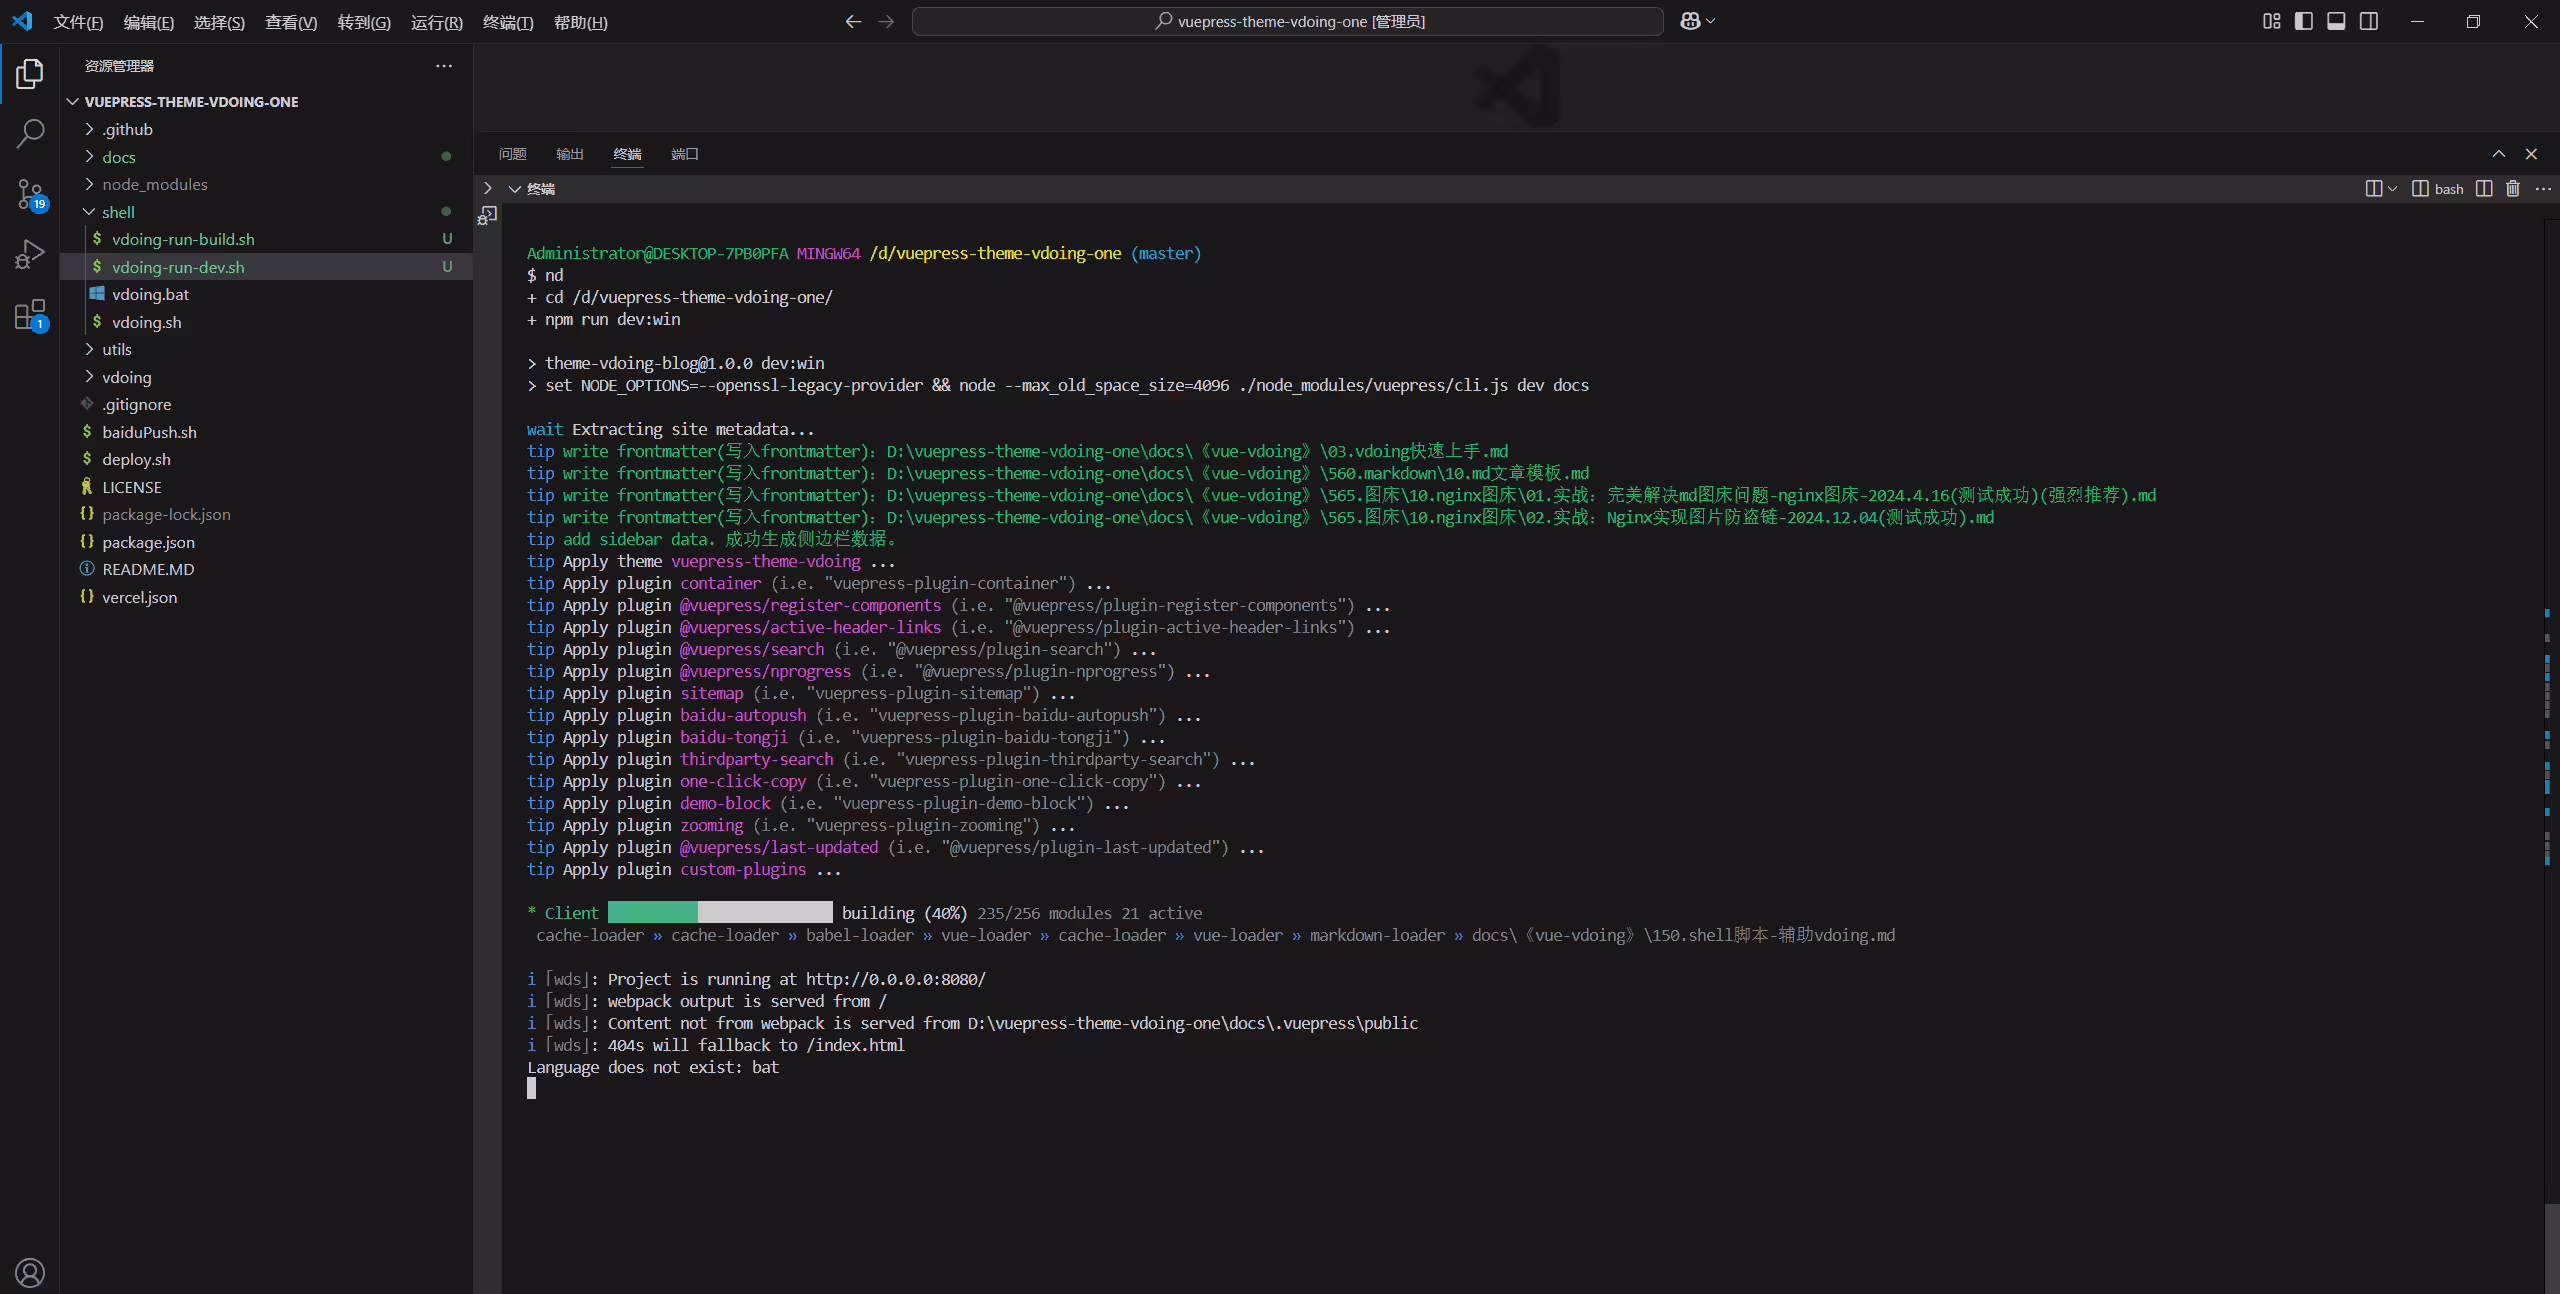The height and width of the screenshot is (1294, 2560).
Task: Open vdoing.sh file
Action: tap(266, 322)
